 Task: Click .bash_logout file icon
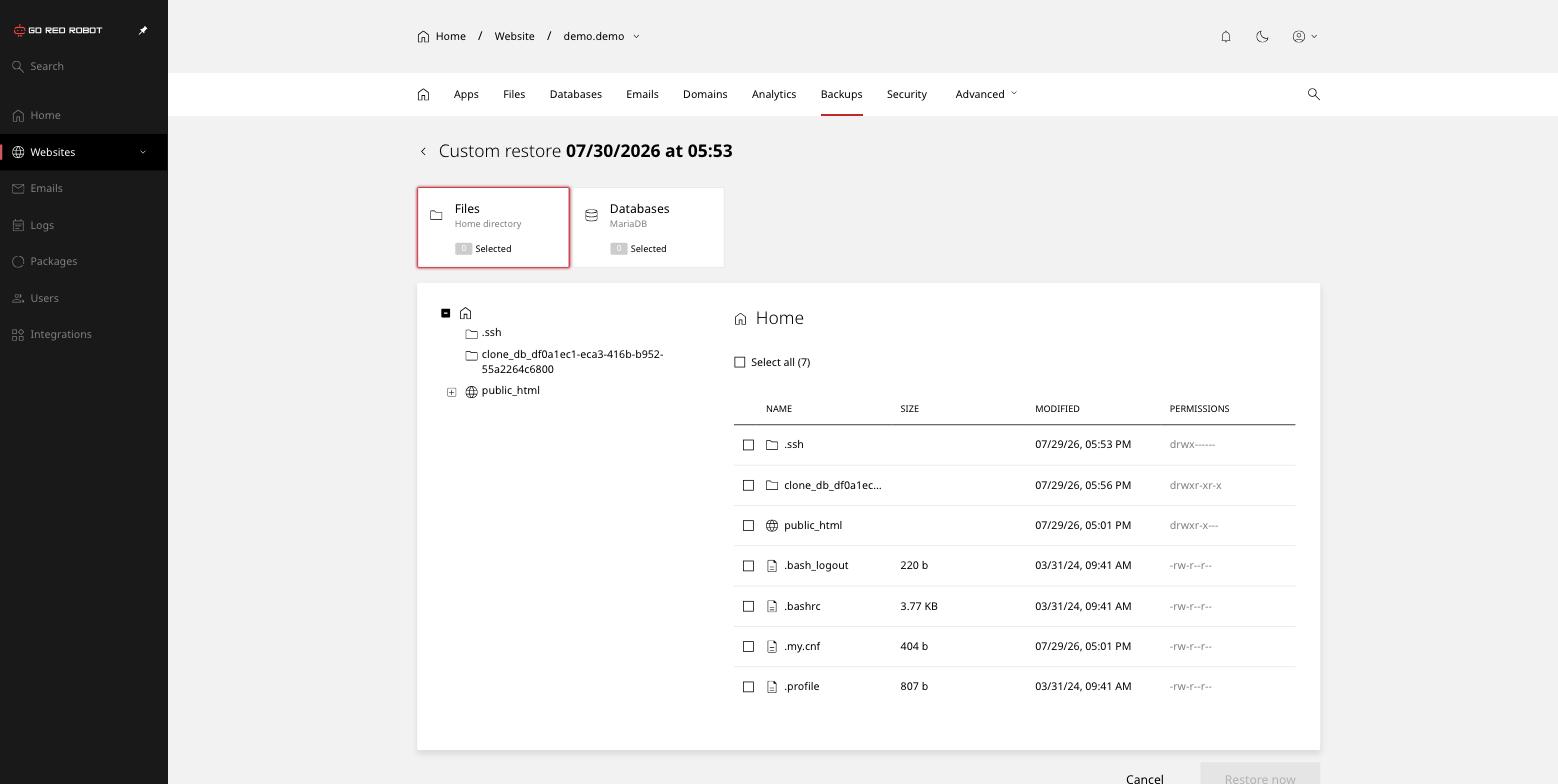(x=772, y=566)
